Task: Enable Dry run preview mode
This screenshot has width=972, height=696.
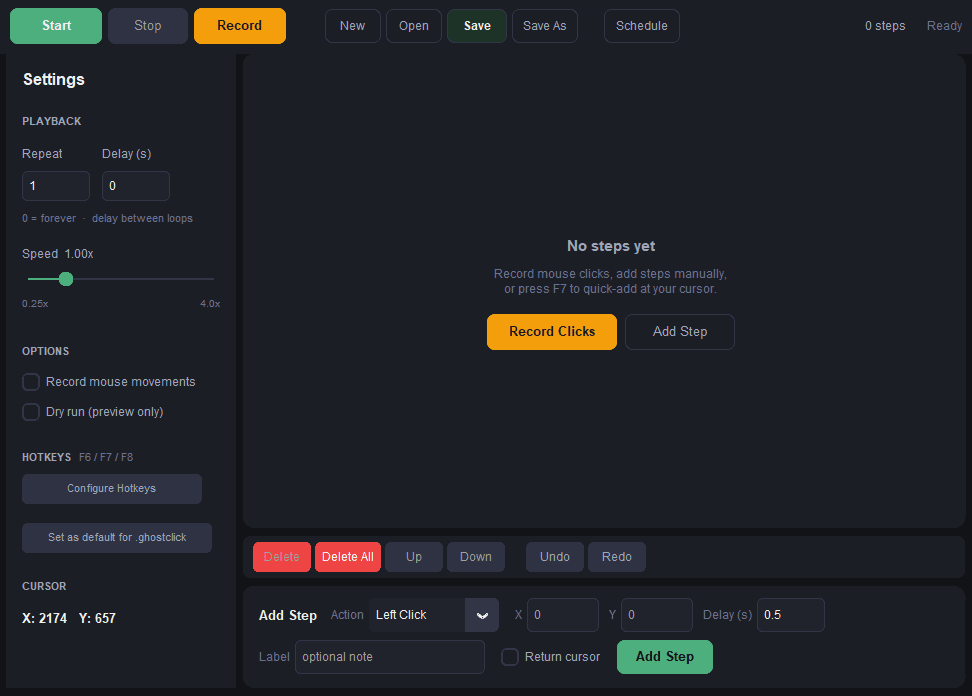Action: tap(30, 411)
